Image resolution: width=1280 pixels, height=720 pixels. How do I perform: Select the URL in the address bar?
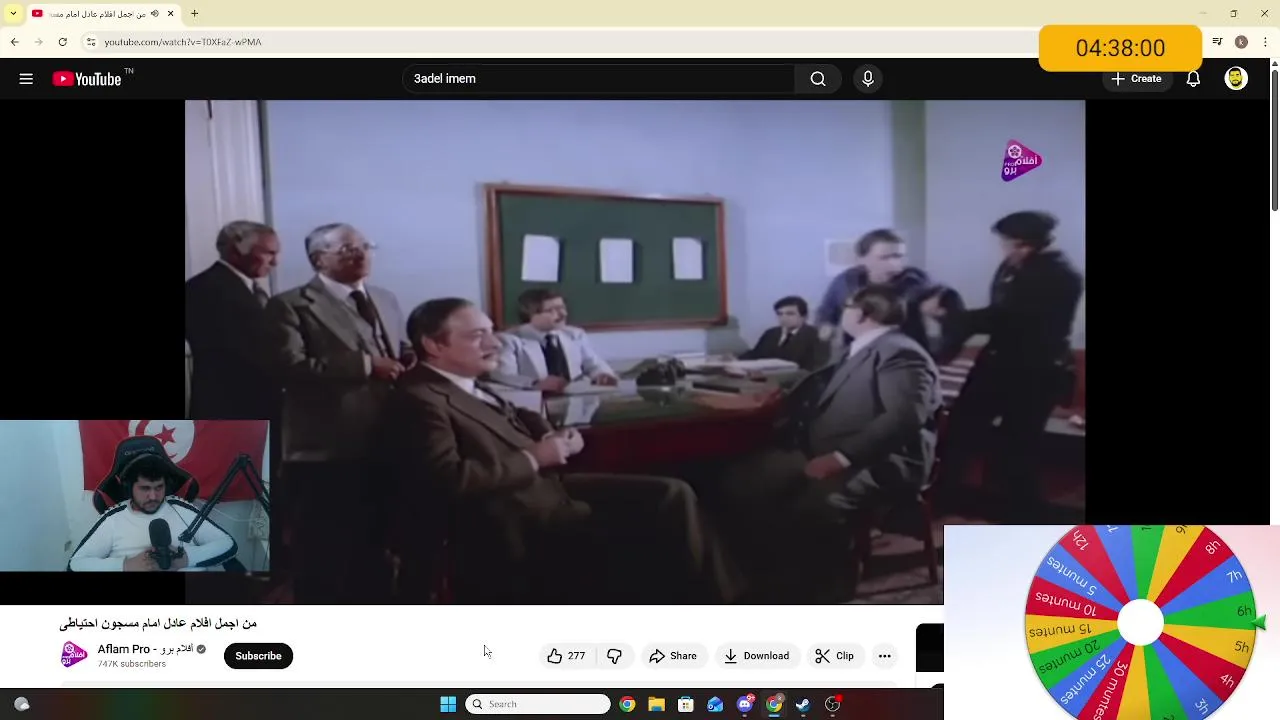pos(183,42)
